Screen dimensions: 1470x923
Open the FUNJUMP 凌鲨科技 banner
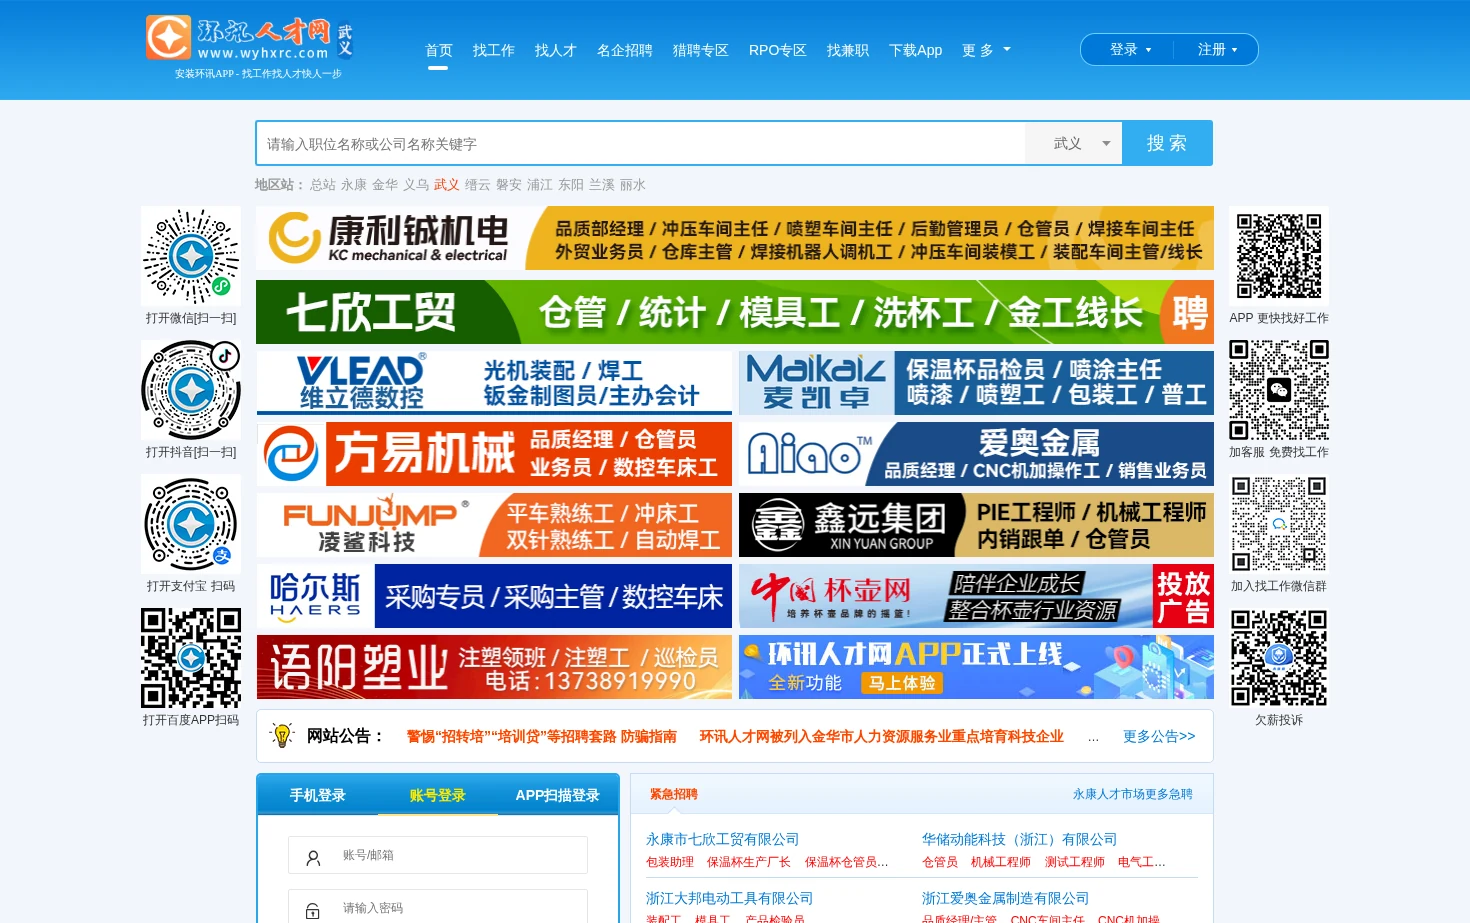[494, 525]
